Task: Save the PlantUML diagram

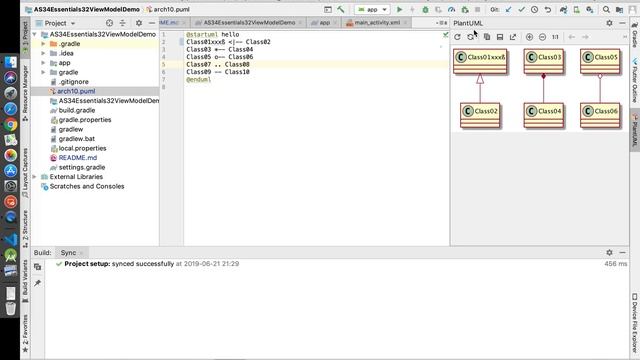Action: 500,37
